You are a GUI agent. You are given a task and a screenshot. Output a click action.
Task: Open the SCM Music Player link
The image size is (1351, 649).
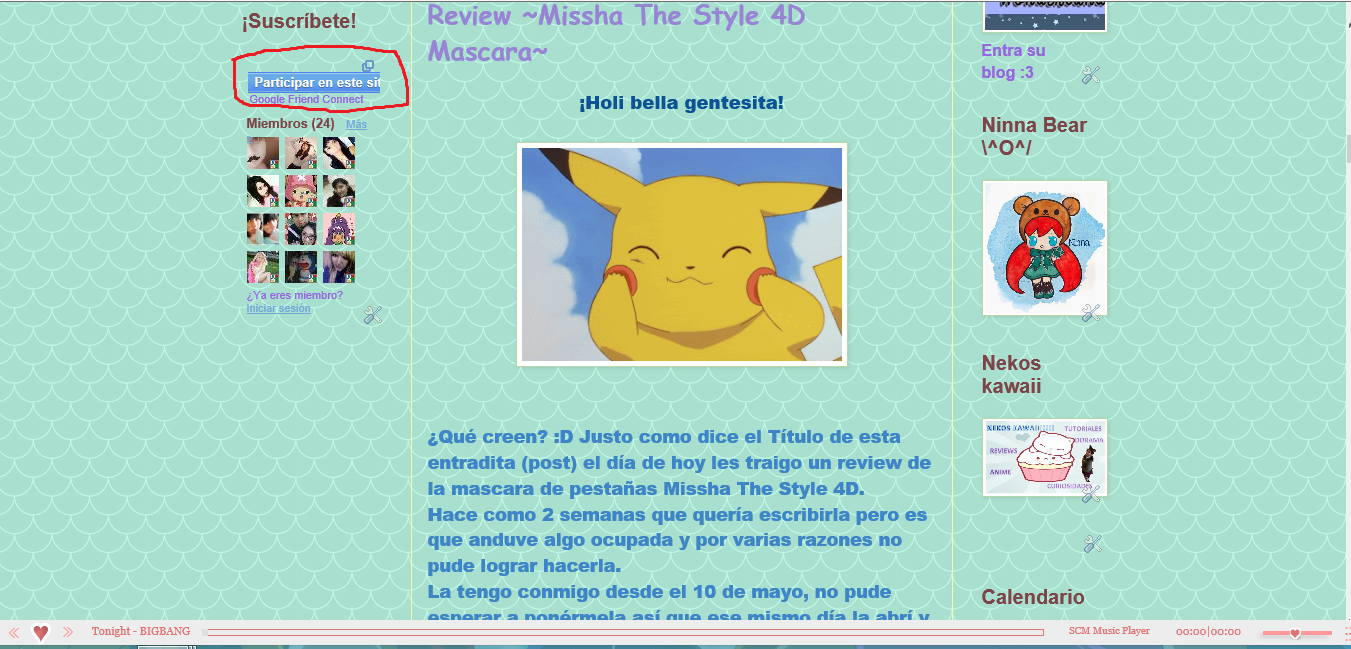pos(1109,631)
